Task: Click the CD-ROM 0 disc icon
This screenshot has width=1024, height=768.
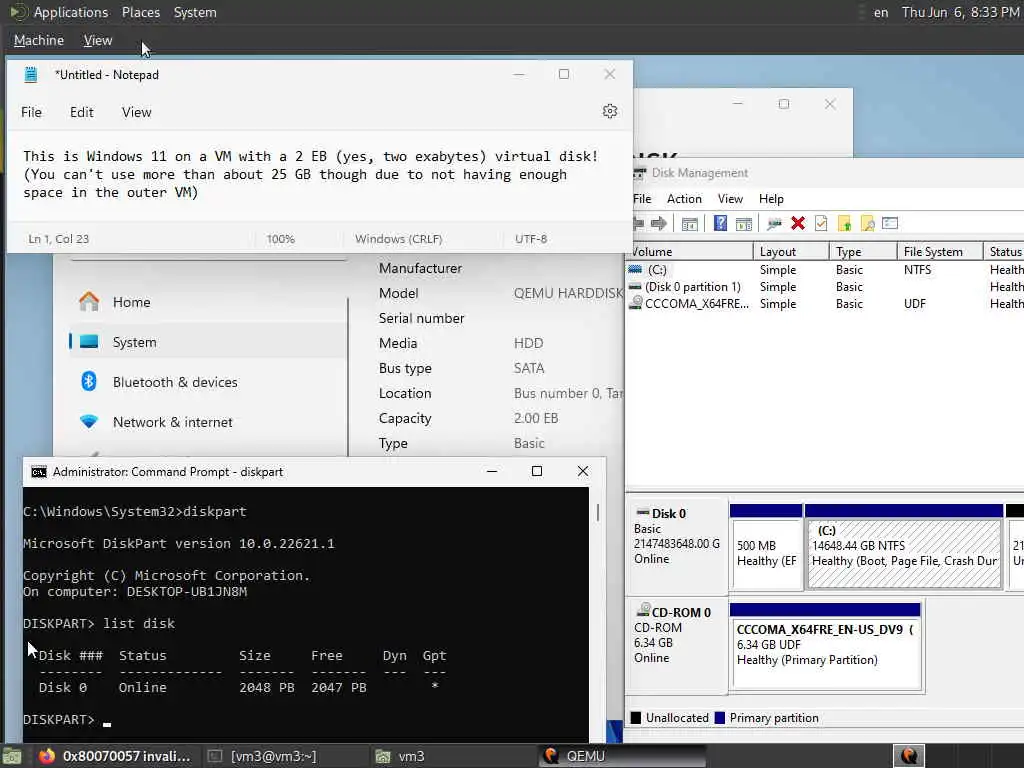Action: pos(643,610)
